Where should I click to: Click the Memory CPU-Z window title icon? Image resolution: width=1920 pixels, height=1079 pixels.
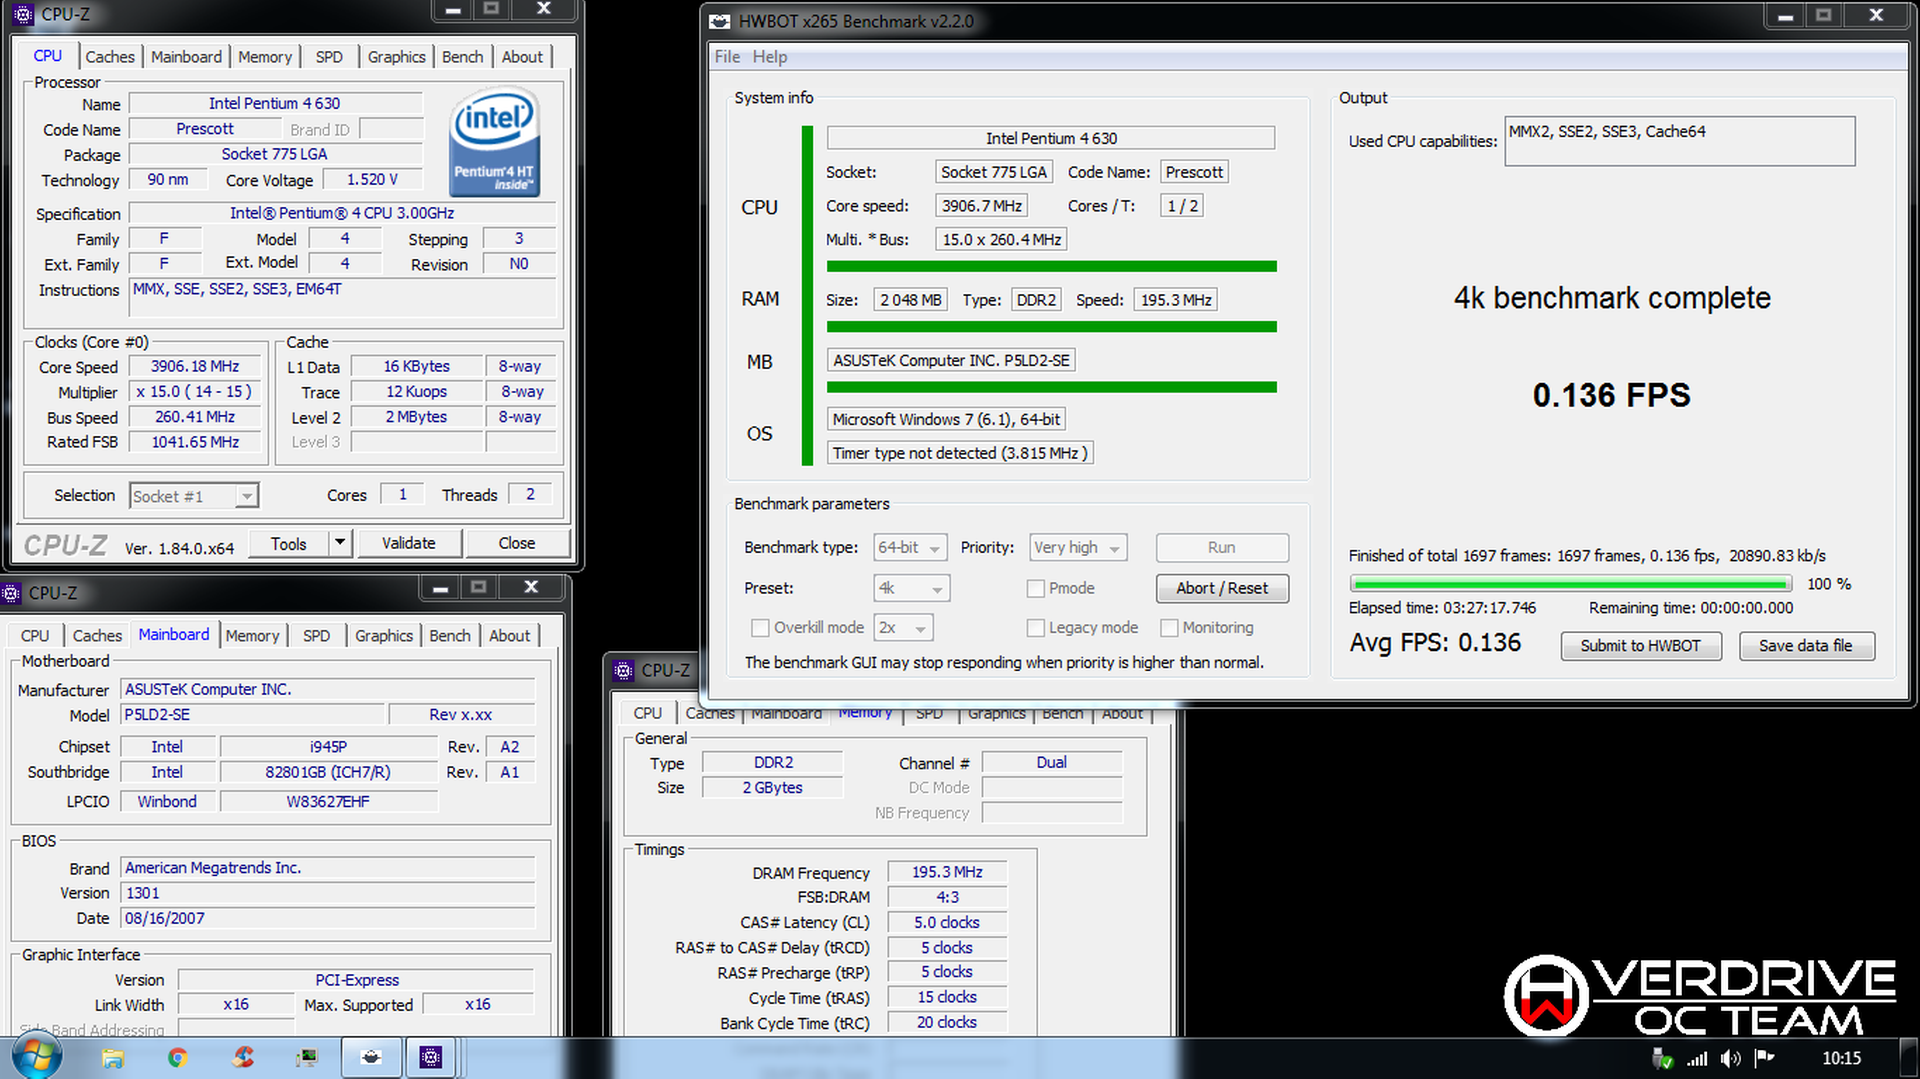pos(623,670)
